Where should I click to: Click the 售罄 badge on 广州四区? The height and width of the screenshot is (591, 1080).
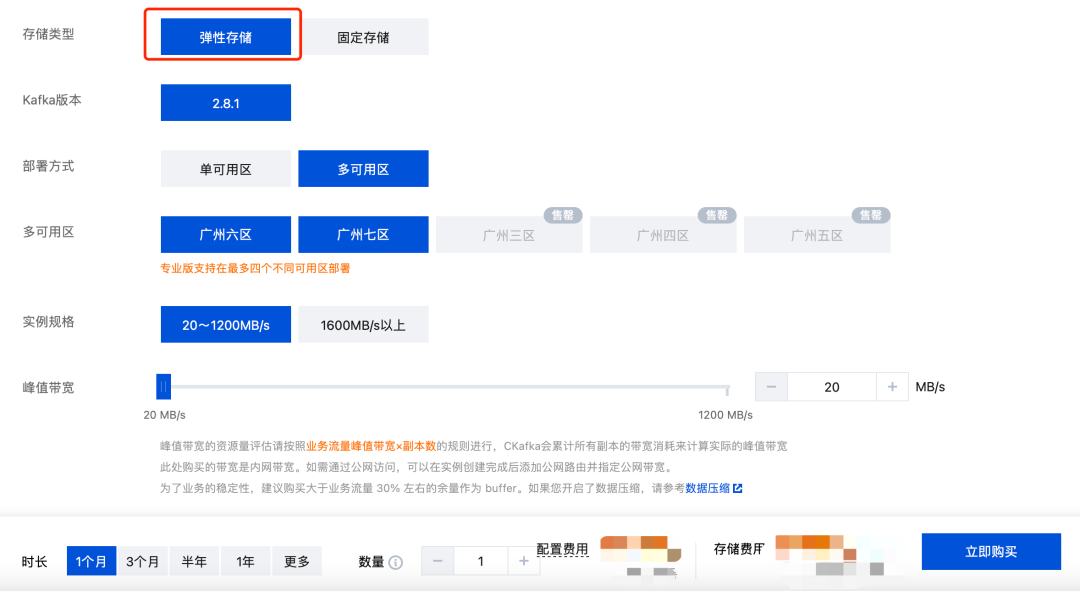[717, 215]
